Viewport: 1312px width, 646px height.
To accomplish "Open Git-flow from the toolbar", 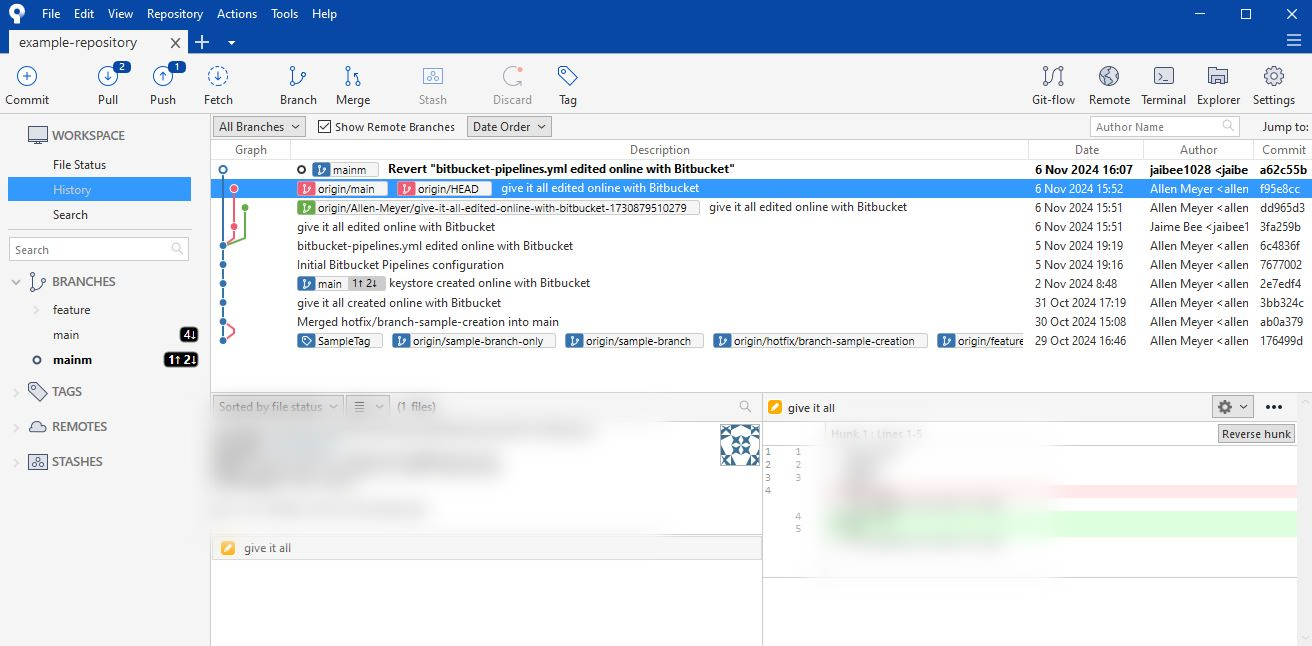I will (x=1053, y=77).
